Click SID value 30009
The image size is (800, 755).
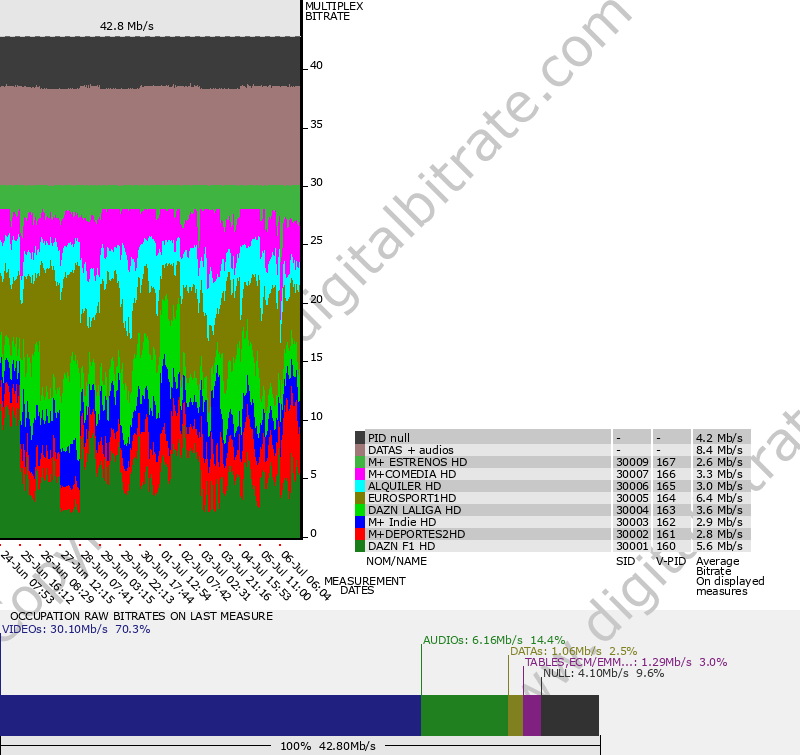pos(632,462)
